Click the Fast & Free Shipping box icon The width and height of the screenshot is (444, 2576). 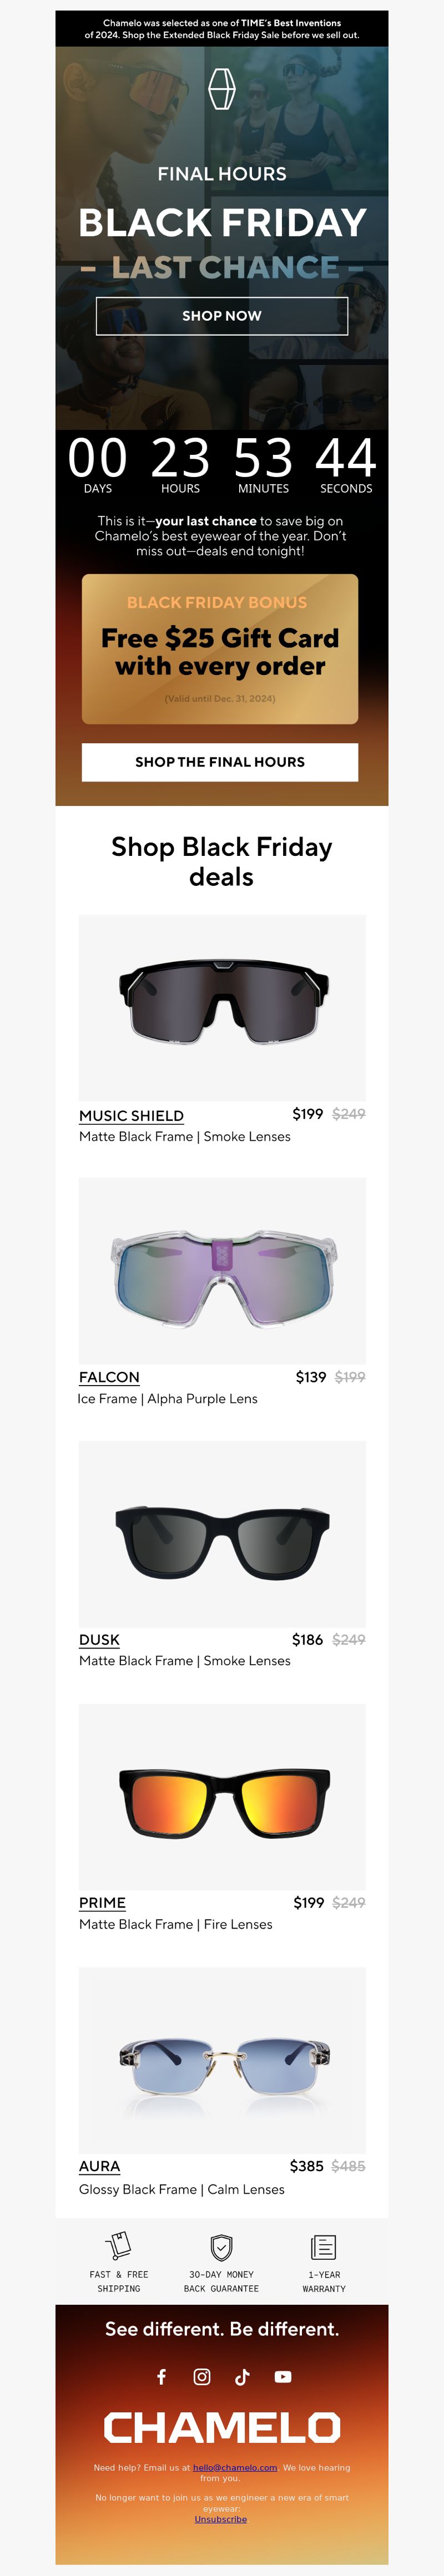pyautogui.click(x=119, y=2245)
